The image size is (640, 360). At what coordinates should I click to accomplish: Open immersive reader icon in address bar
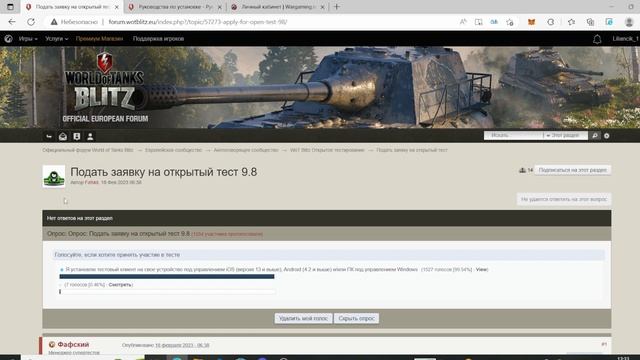[x=478, y=22]
